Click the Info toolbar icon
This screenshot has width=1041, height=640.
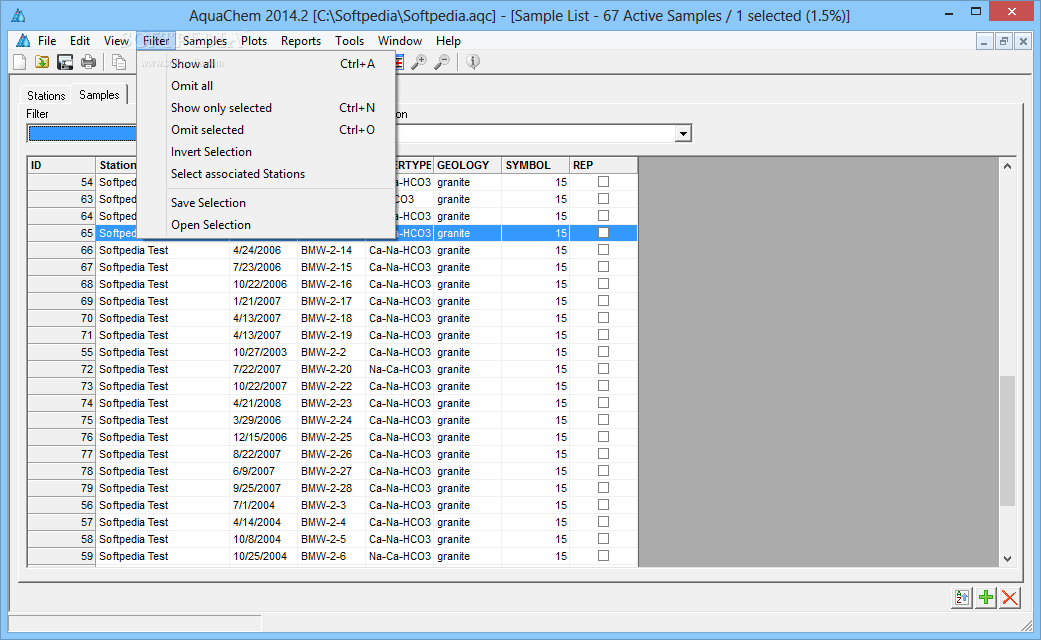coord(473,62)
